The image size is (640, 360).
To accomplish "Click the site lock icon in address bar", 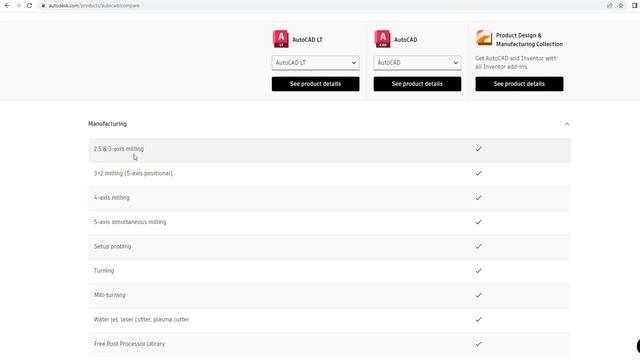I will [43, 6].
